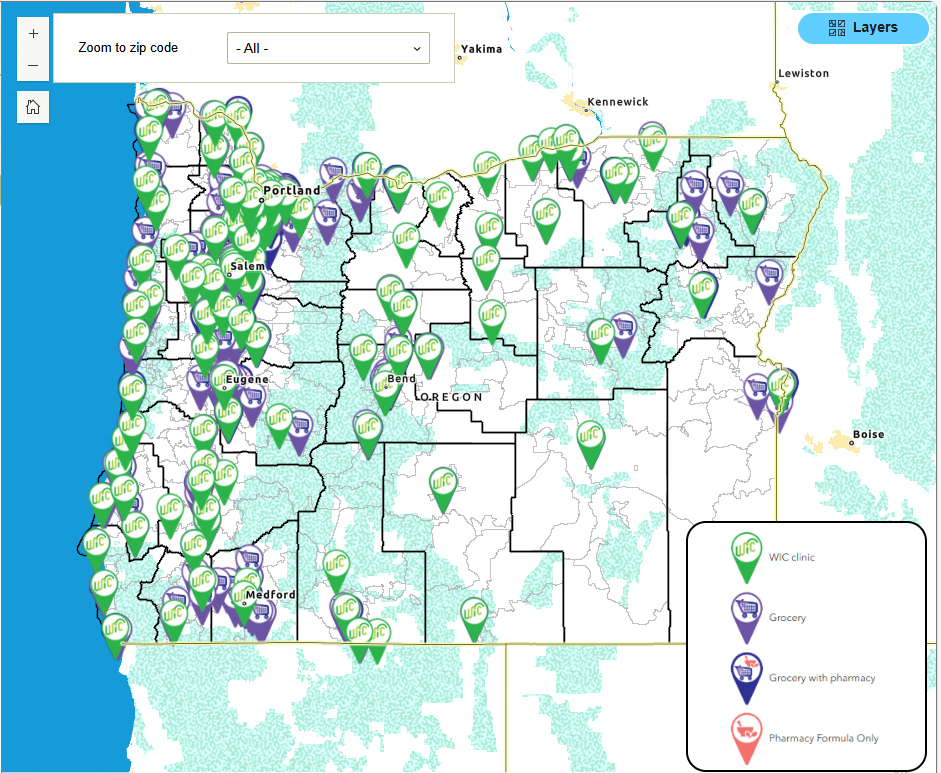This screenshot has width=941, height=773.
Task: Zoom out with the minus button
Action: pos(33,65)
